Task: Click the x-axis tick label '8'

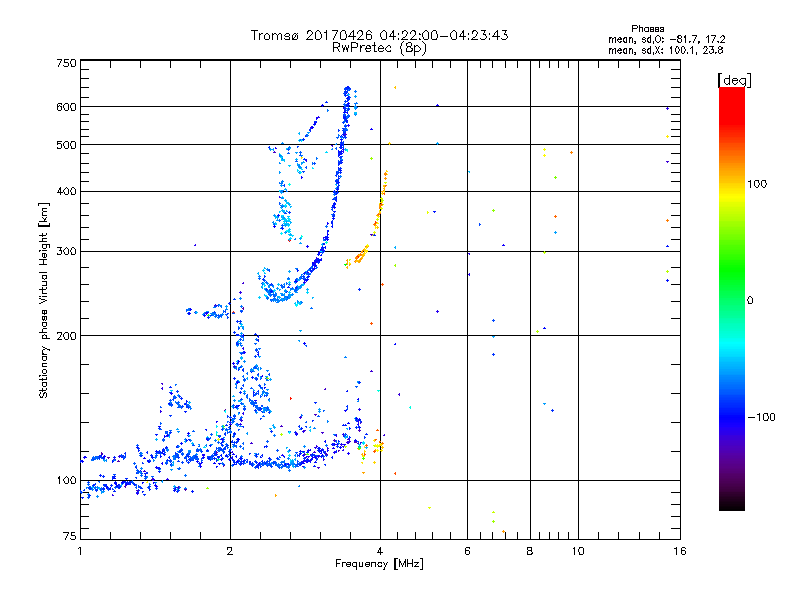Action: coord(530,551)
